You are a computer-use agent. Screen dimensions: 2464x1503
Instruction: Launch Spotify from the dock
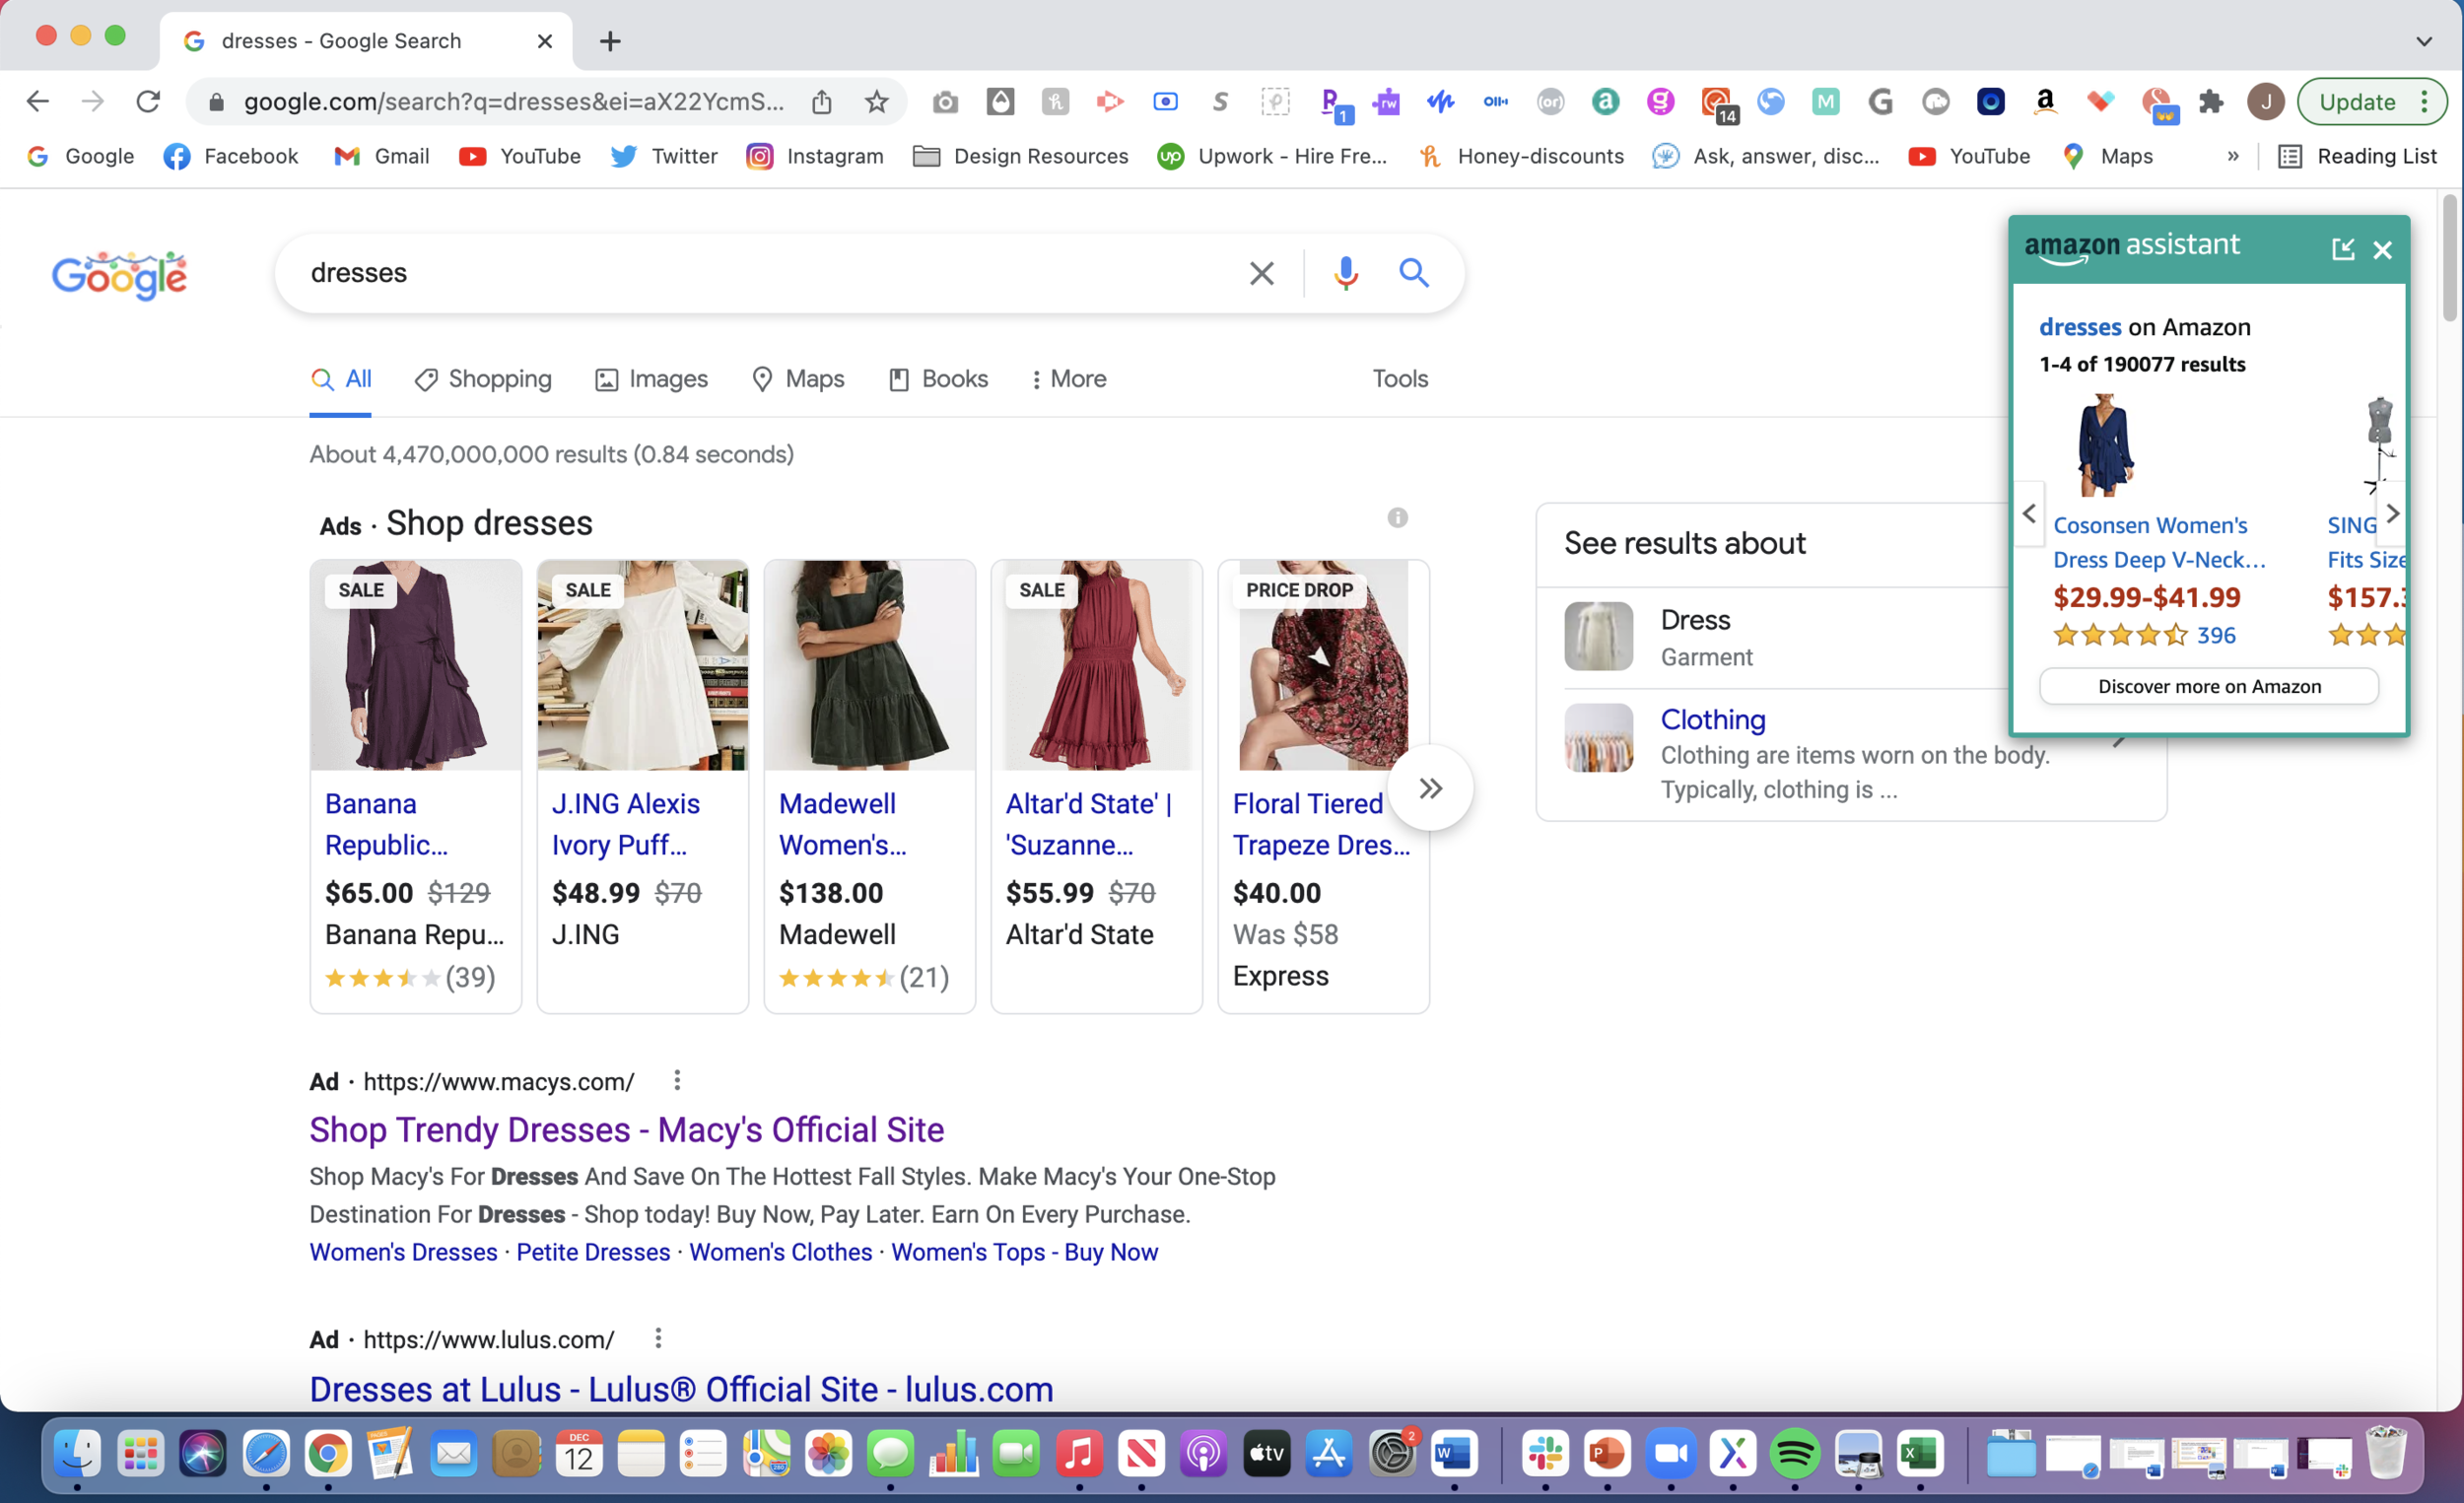pos(1796,1455)
